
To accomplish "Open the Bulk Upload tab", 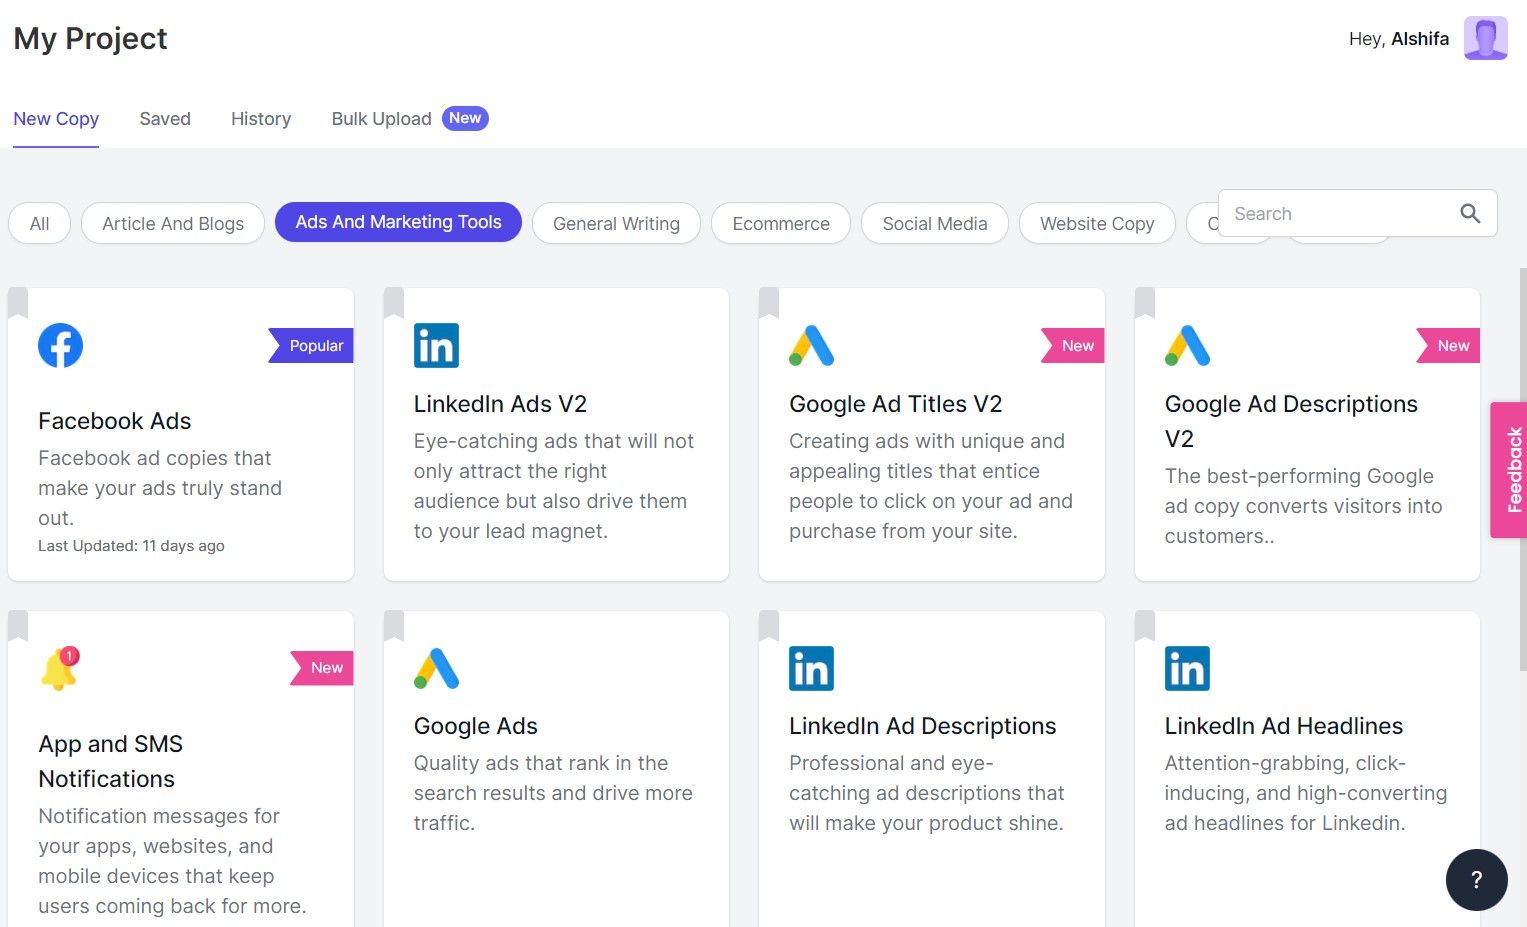I will pos(381,119).
